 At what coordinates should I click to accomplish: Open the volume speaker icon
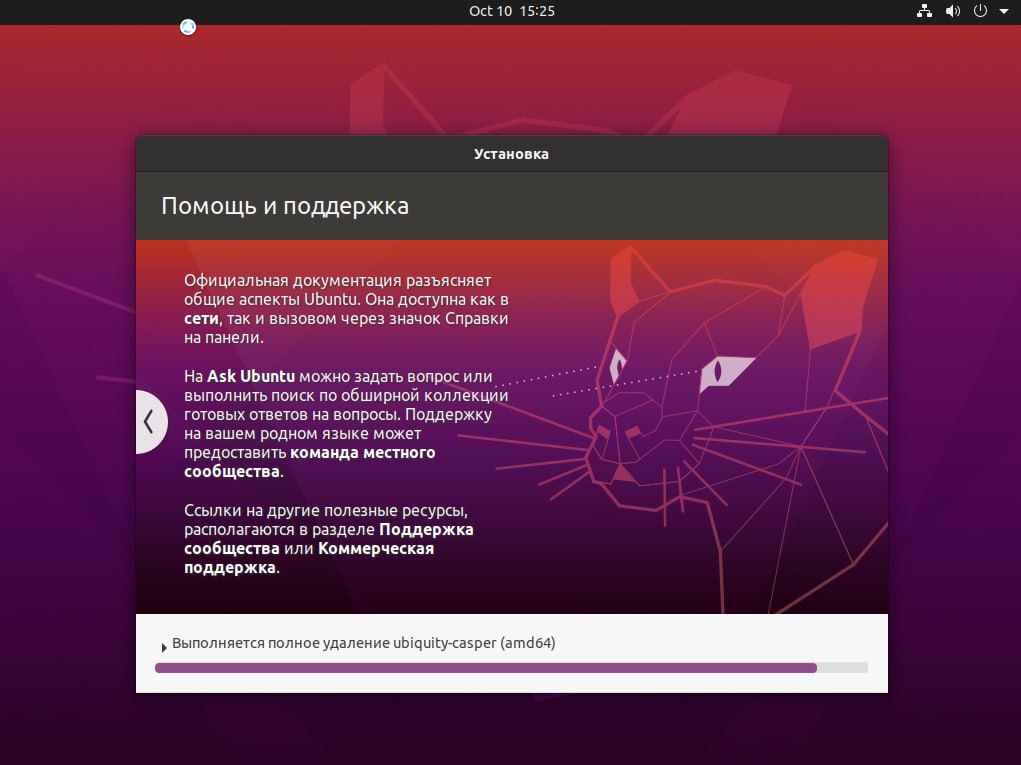tap(953, 11)
